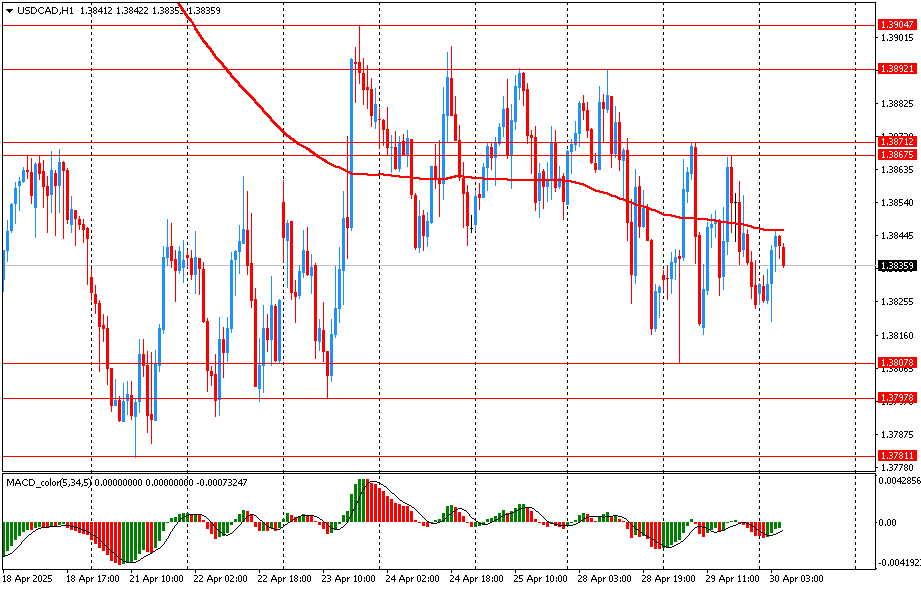The width and height of the screenshot is (921, 590).
Task: Select the 18 Apr 2025 date label
Action: click(28, 578)
